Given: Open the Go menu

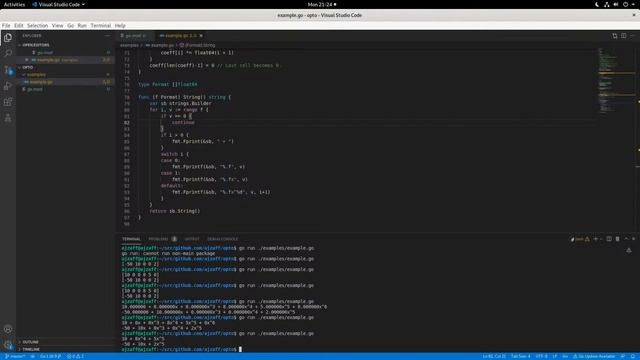Looking at the screenshot, I should [x=71, y=25].
